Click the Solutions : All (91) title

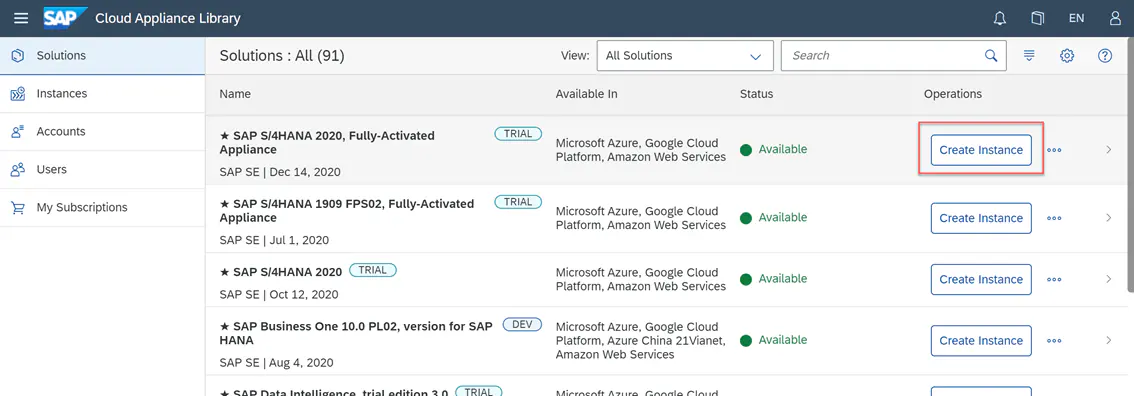tap(282, 56)
